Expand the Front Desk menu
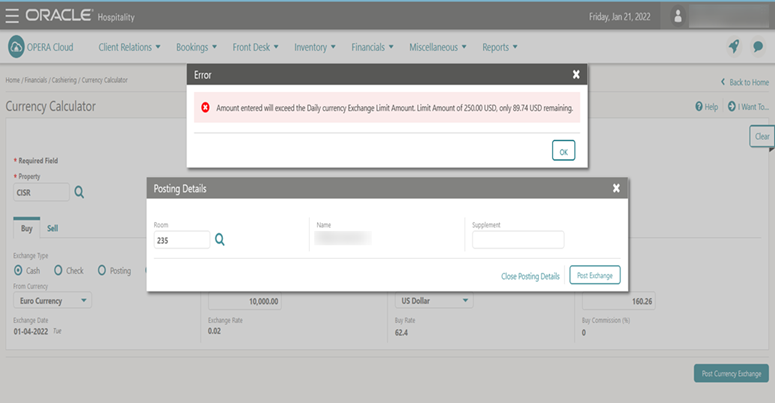This screenshot has height=403, width=775. (x=256, y=47)
